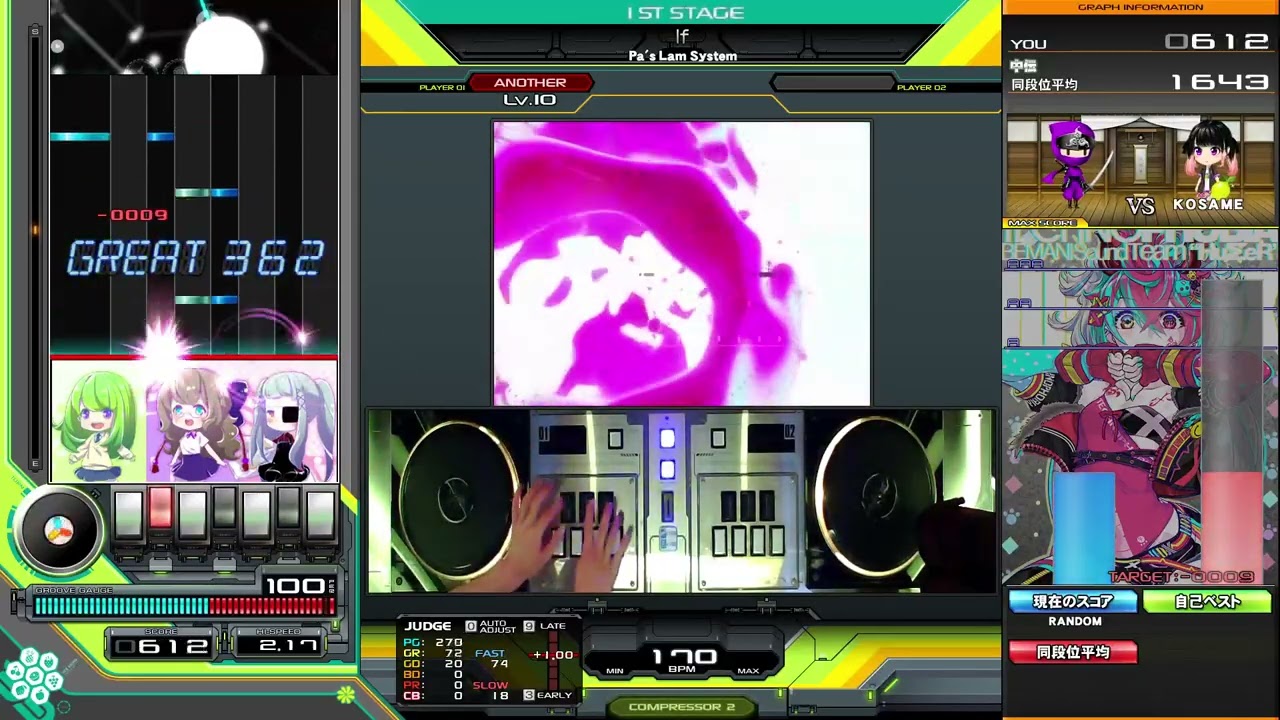Click the YOU score 0612 in graph panel
The height and width of the screenshot is (720, 1280).
[x=1217, y=42]
